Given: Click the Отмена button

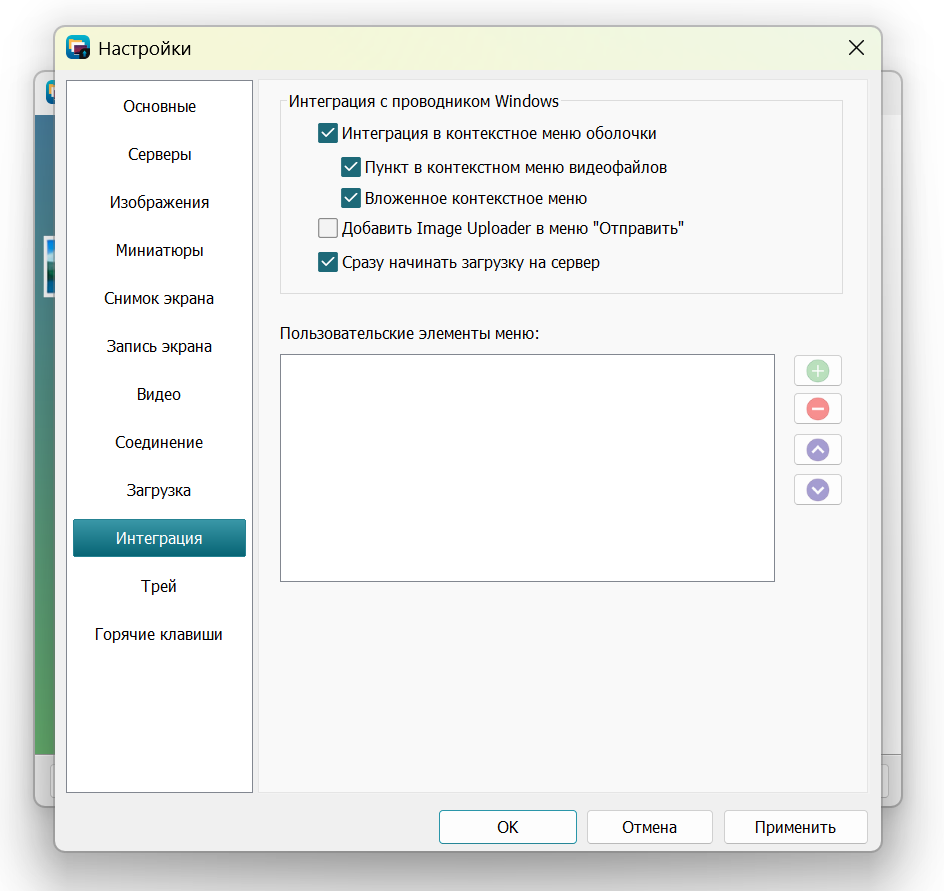Looking at the screenshot, I should point(650,827).
